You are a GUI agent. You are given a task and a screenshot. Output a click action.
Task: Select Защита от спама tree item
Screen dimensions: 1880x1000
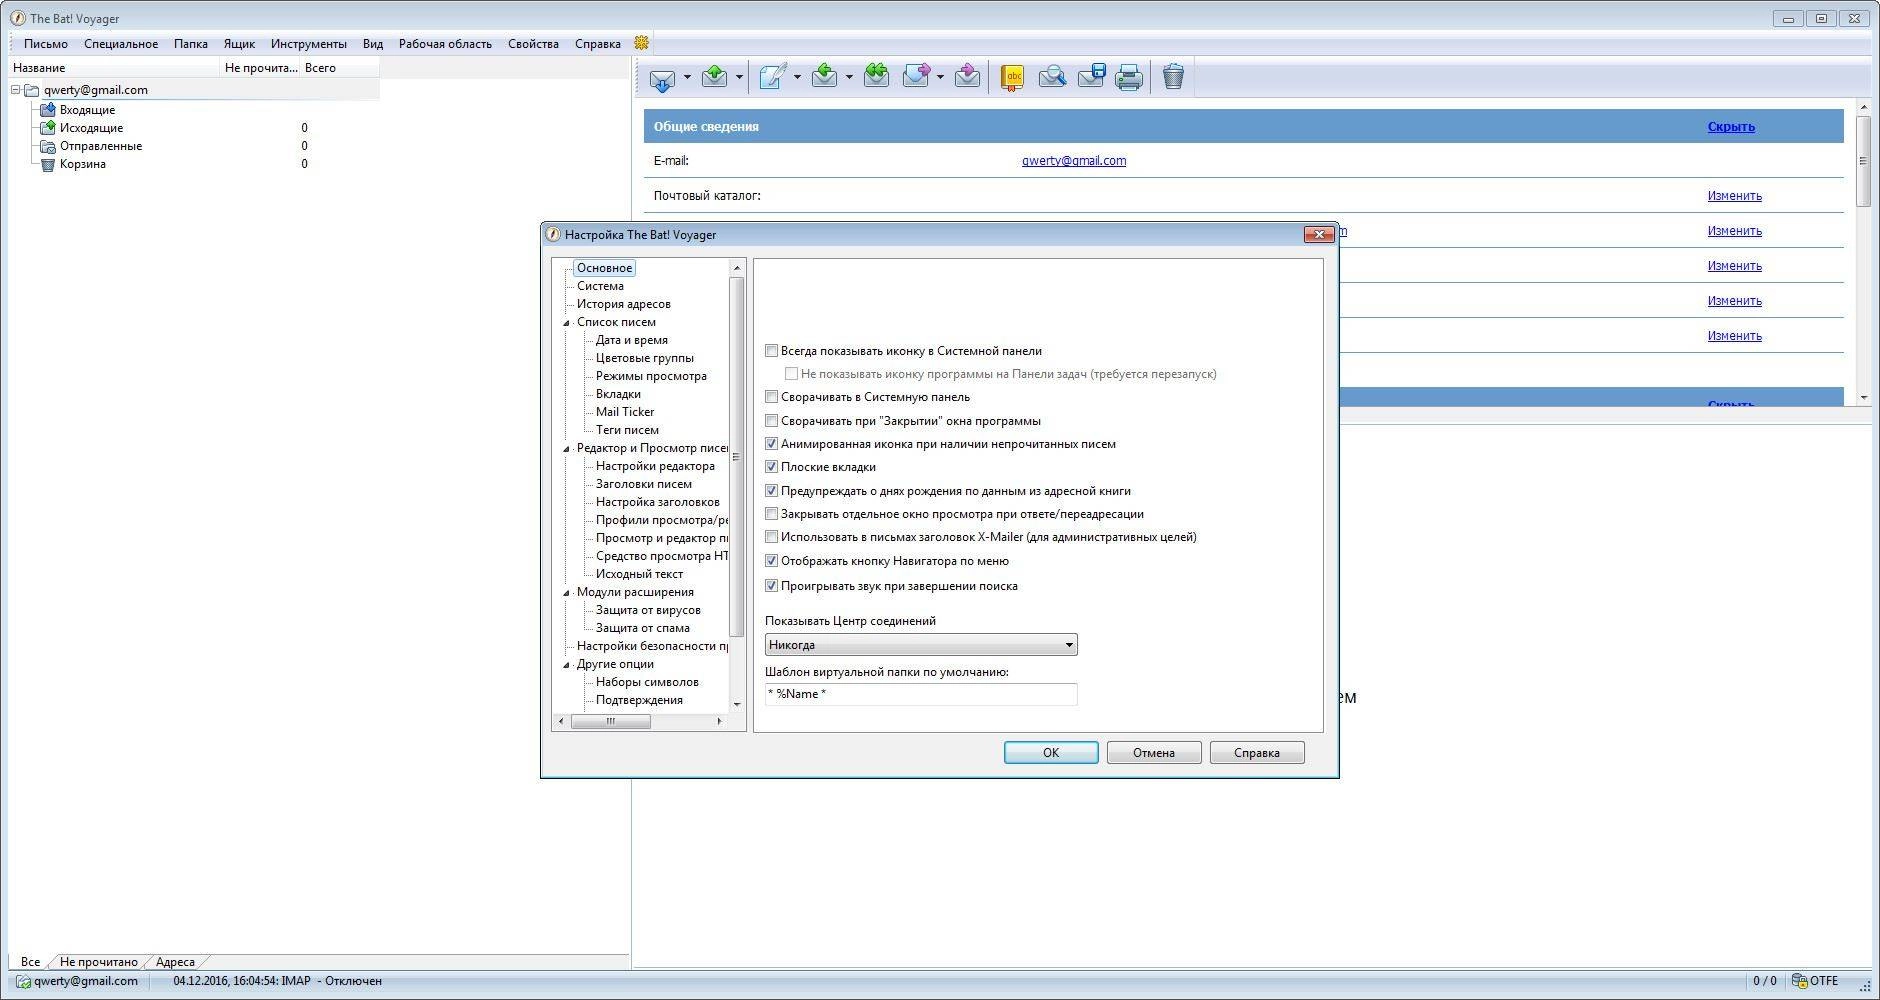point(643,628)
